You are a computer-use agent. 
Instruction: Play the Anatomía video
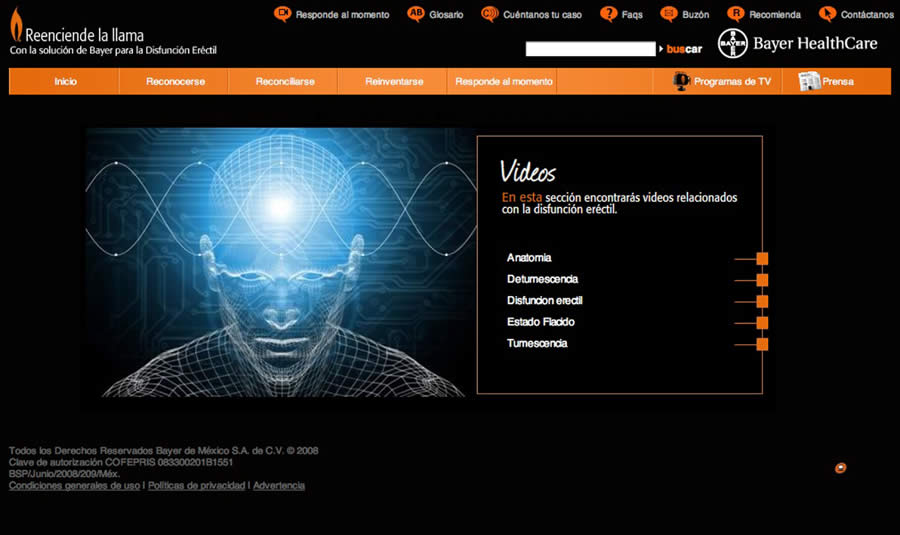(529, 258)
